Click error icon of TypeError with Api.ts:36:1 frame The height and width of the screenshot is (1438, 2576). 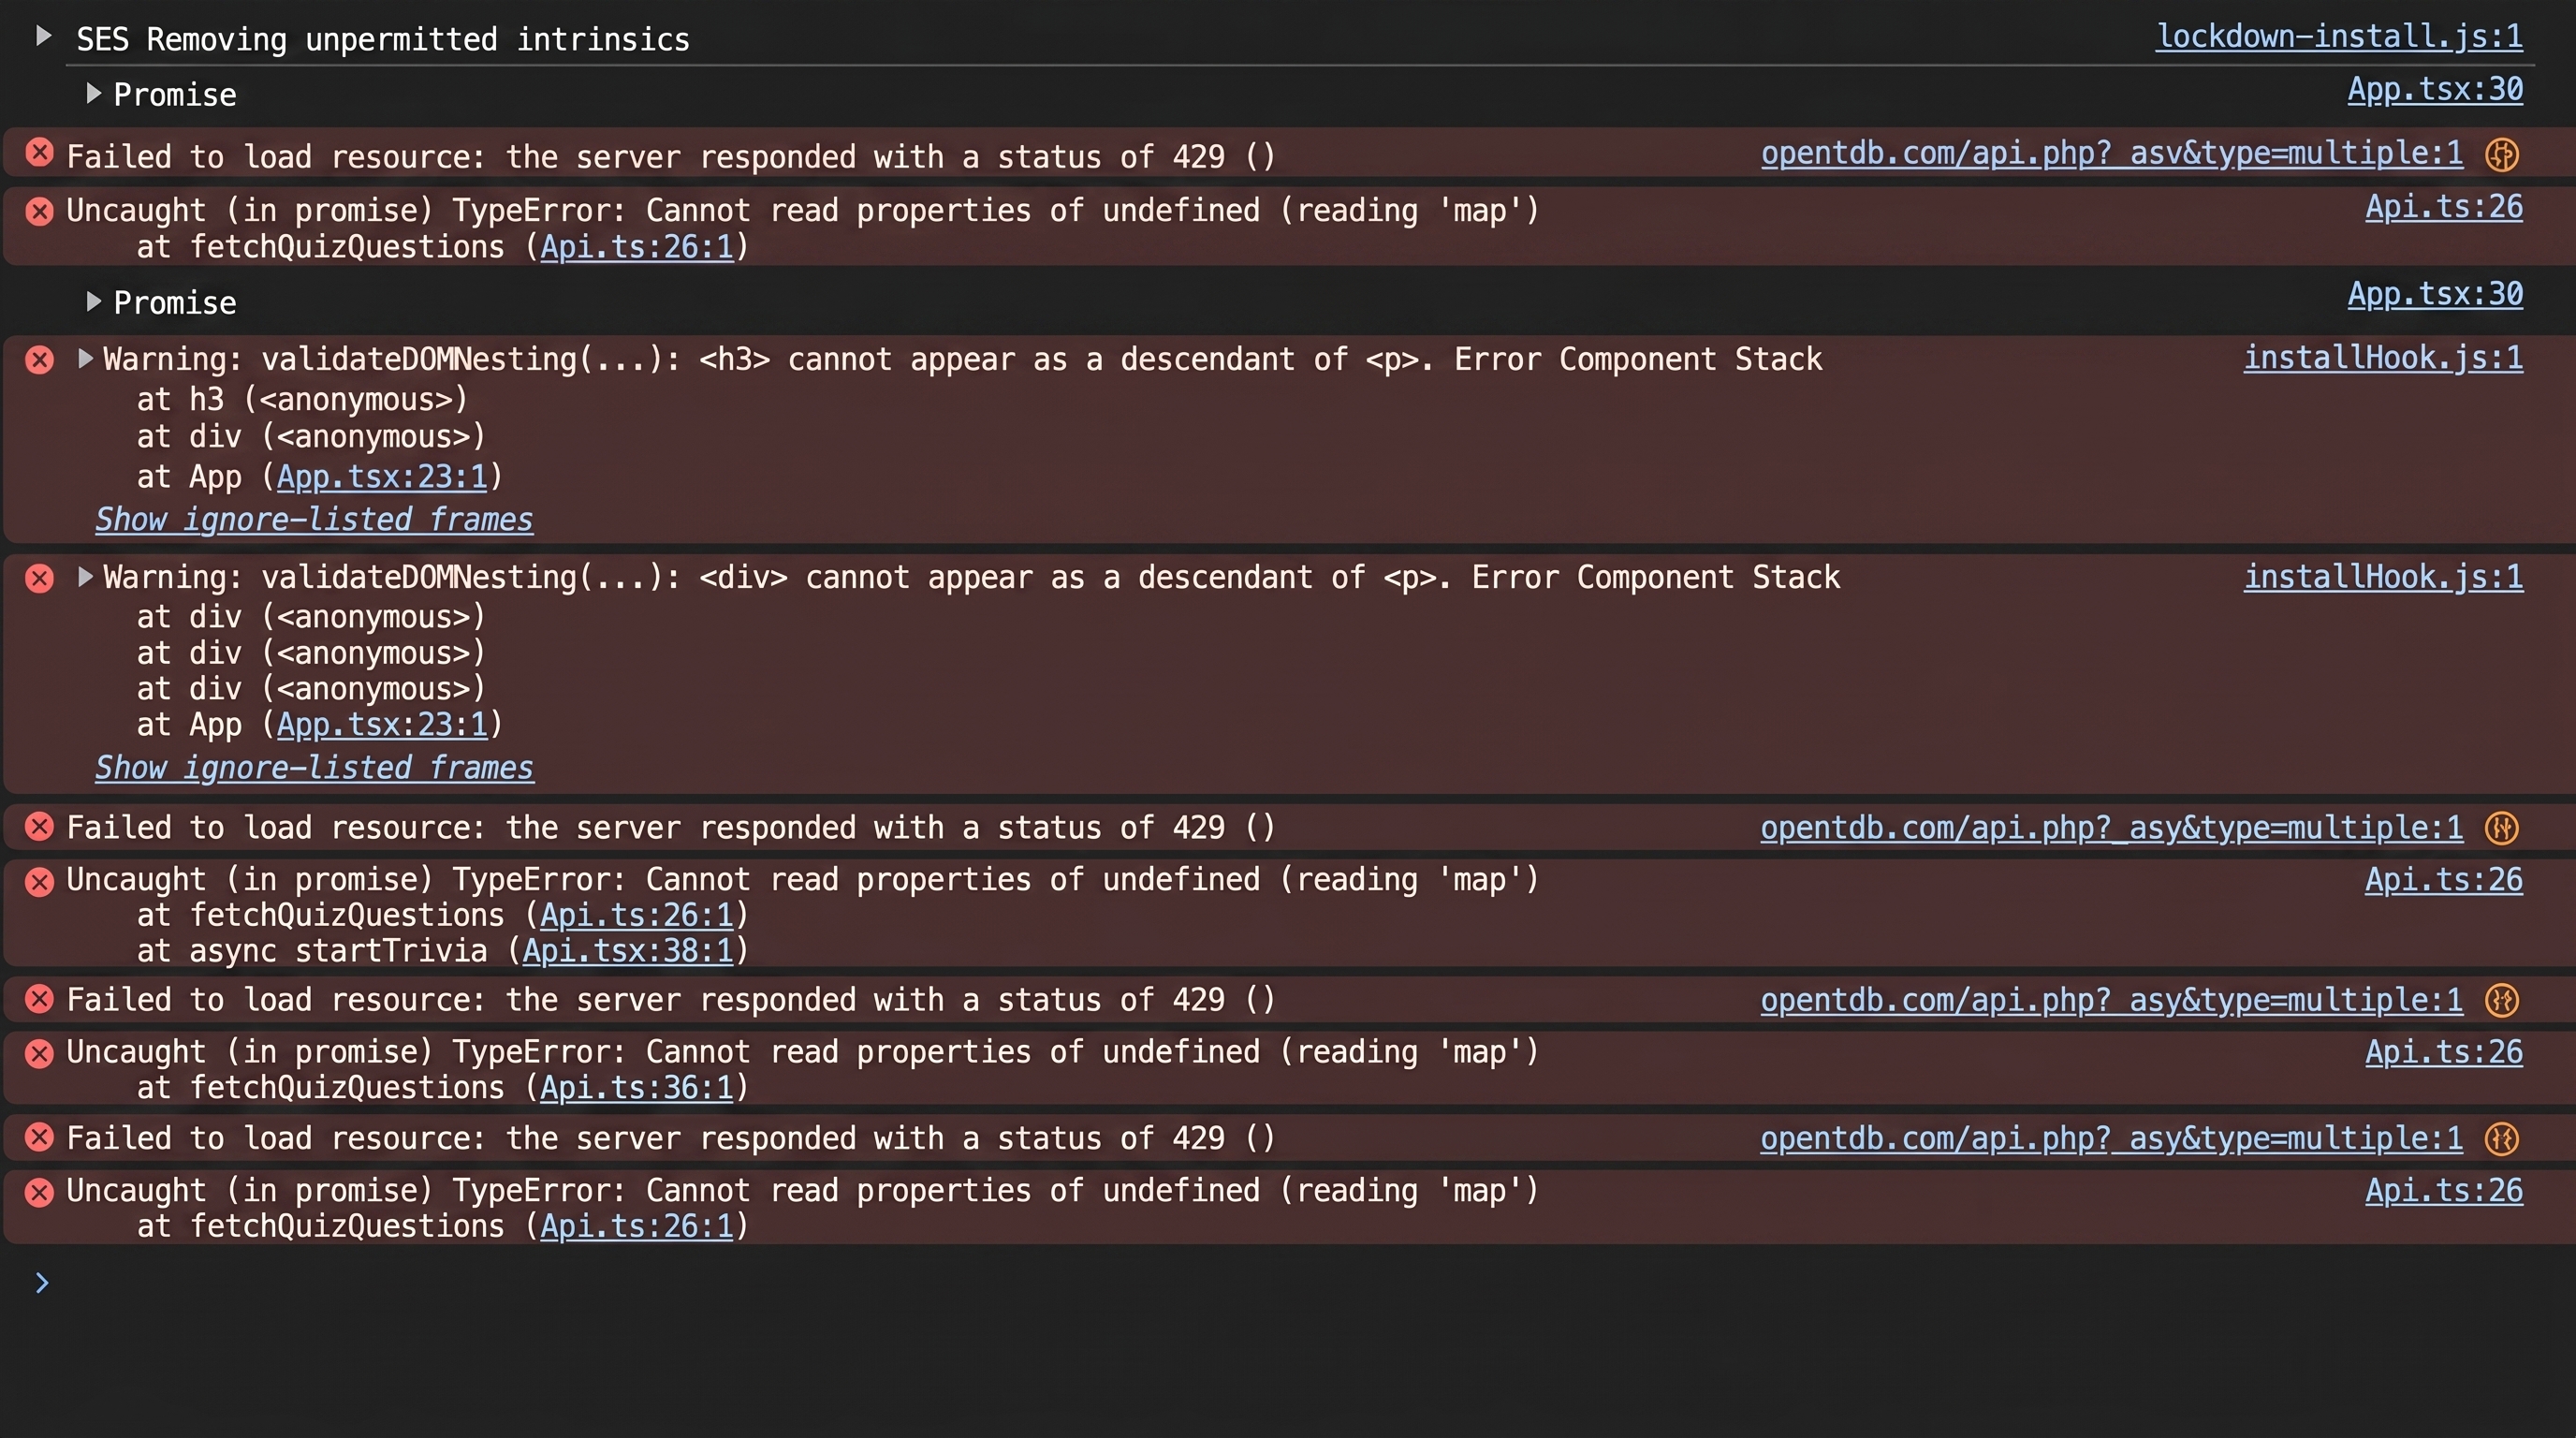tap(39, 1053)
